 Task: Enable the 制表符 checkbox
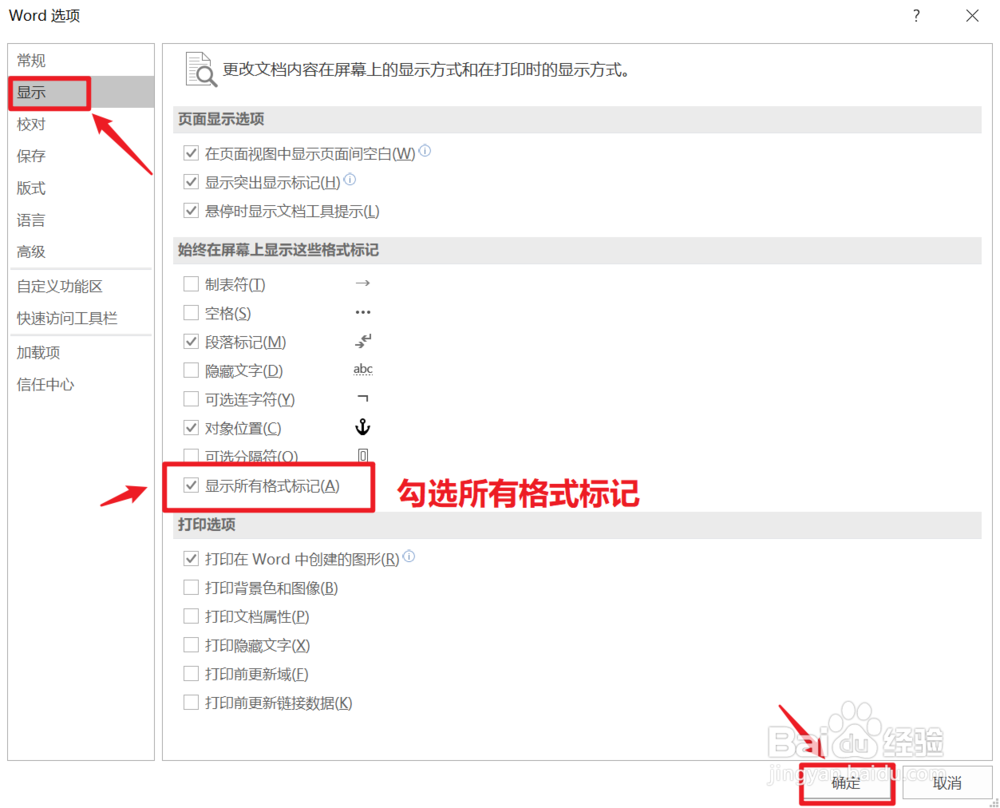click(x=191, y=284)
